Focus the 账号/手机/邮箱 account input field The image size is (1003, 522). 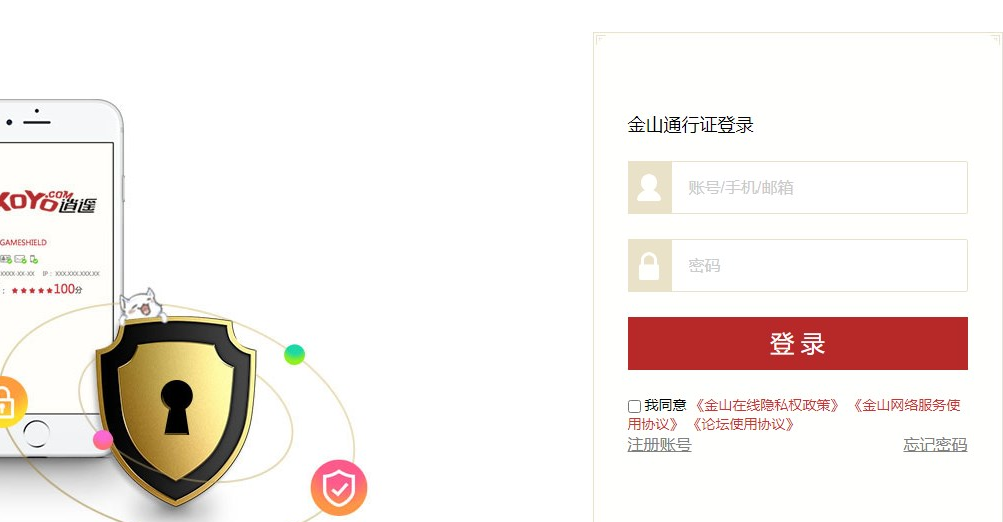pos(819,187)
